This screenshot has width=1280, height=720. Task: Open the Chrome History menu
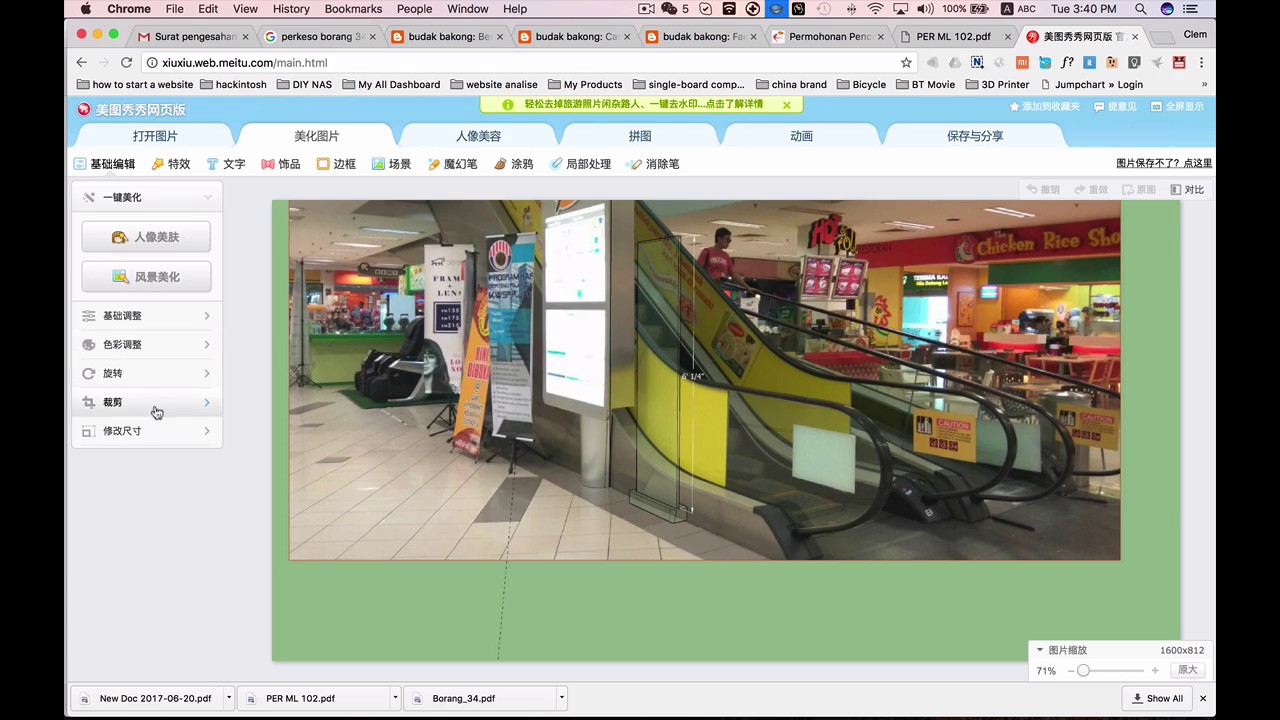click(291, 9)
